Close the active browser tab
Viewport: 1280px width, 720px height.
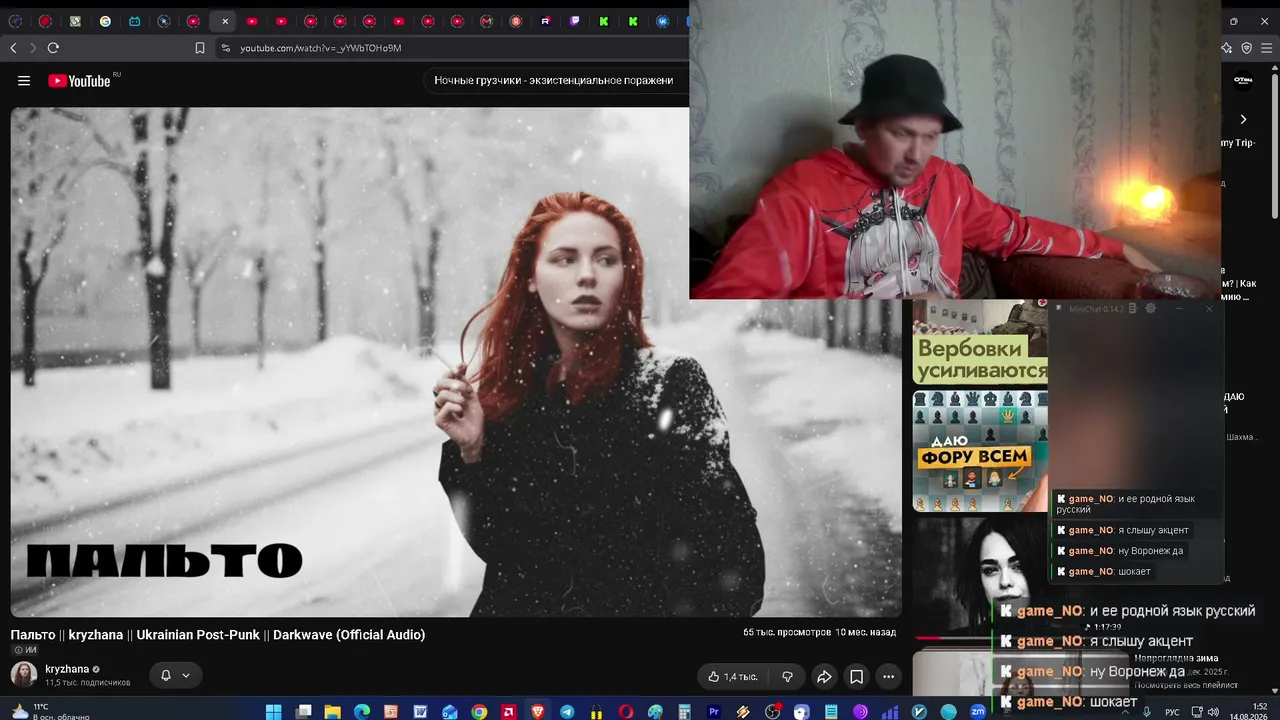(x=225, y=21)
